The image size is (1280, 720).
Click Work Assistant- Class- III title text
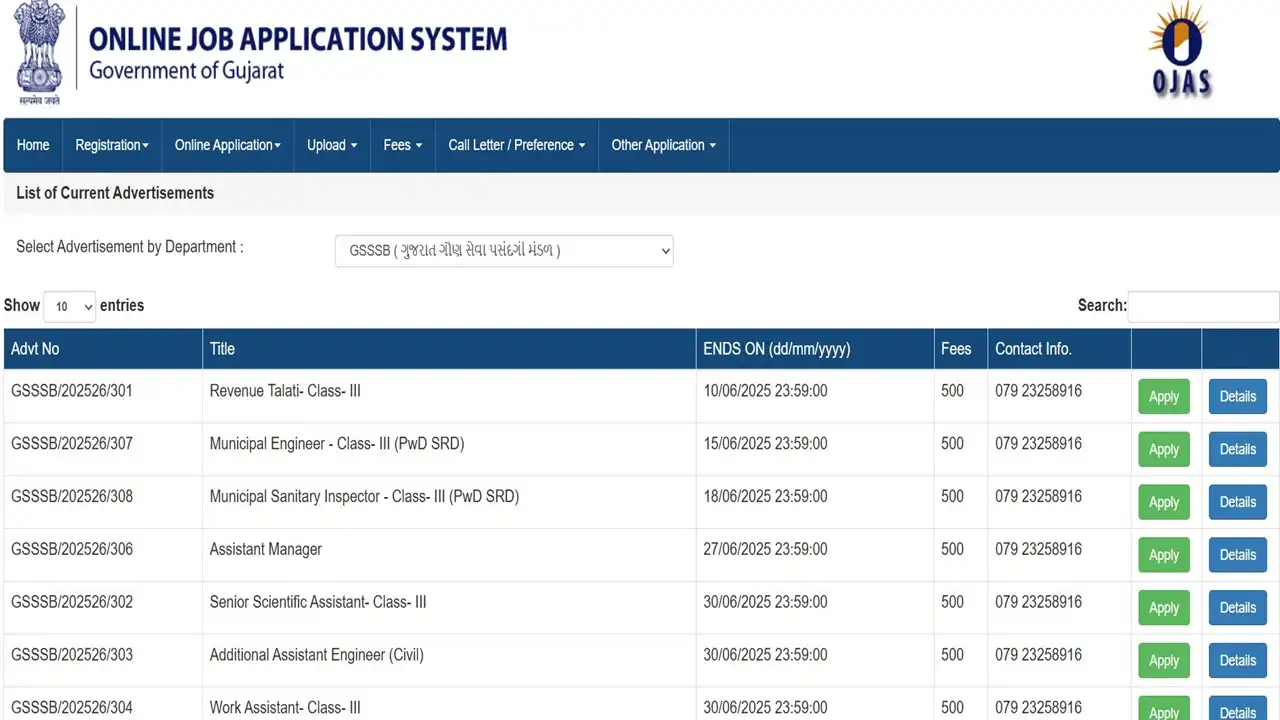click(285, 708)
